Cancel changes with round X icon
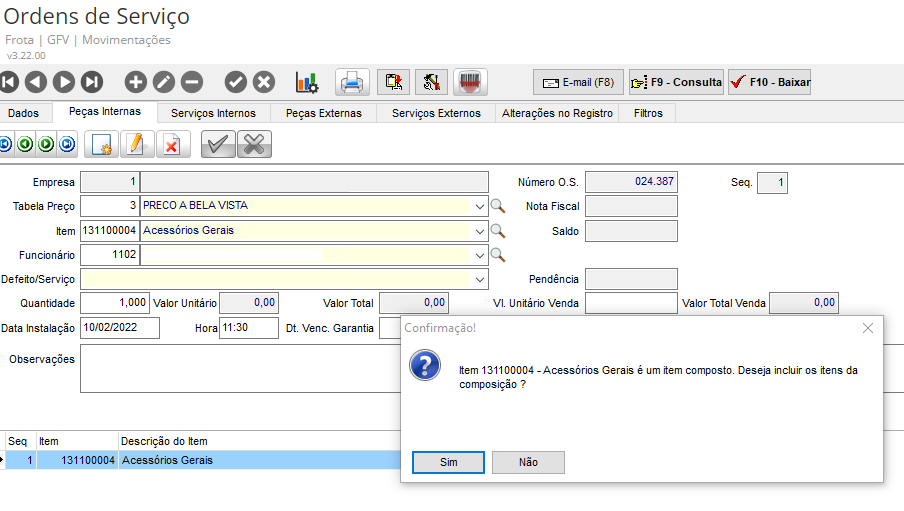The image size is (904, 511). coord(264,82)
